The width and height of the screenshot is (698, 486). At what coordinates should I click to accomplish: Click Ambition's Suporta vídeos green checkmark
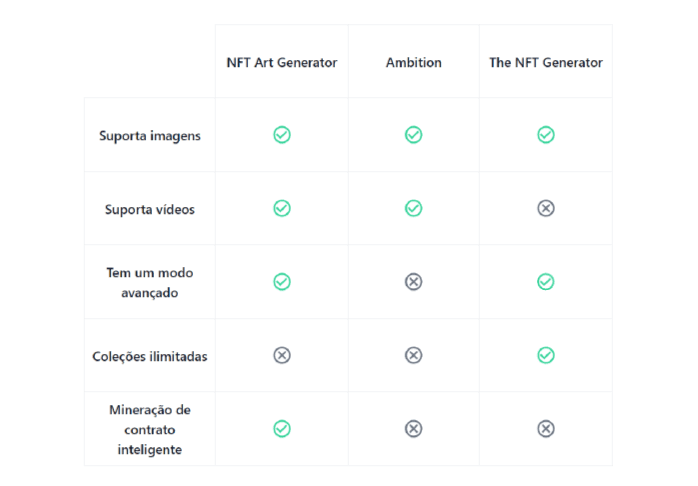tap(413, 208)
